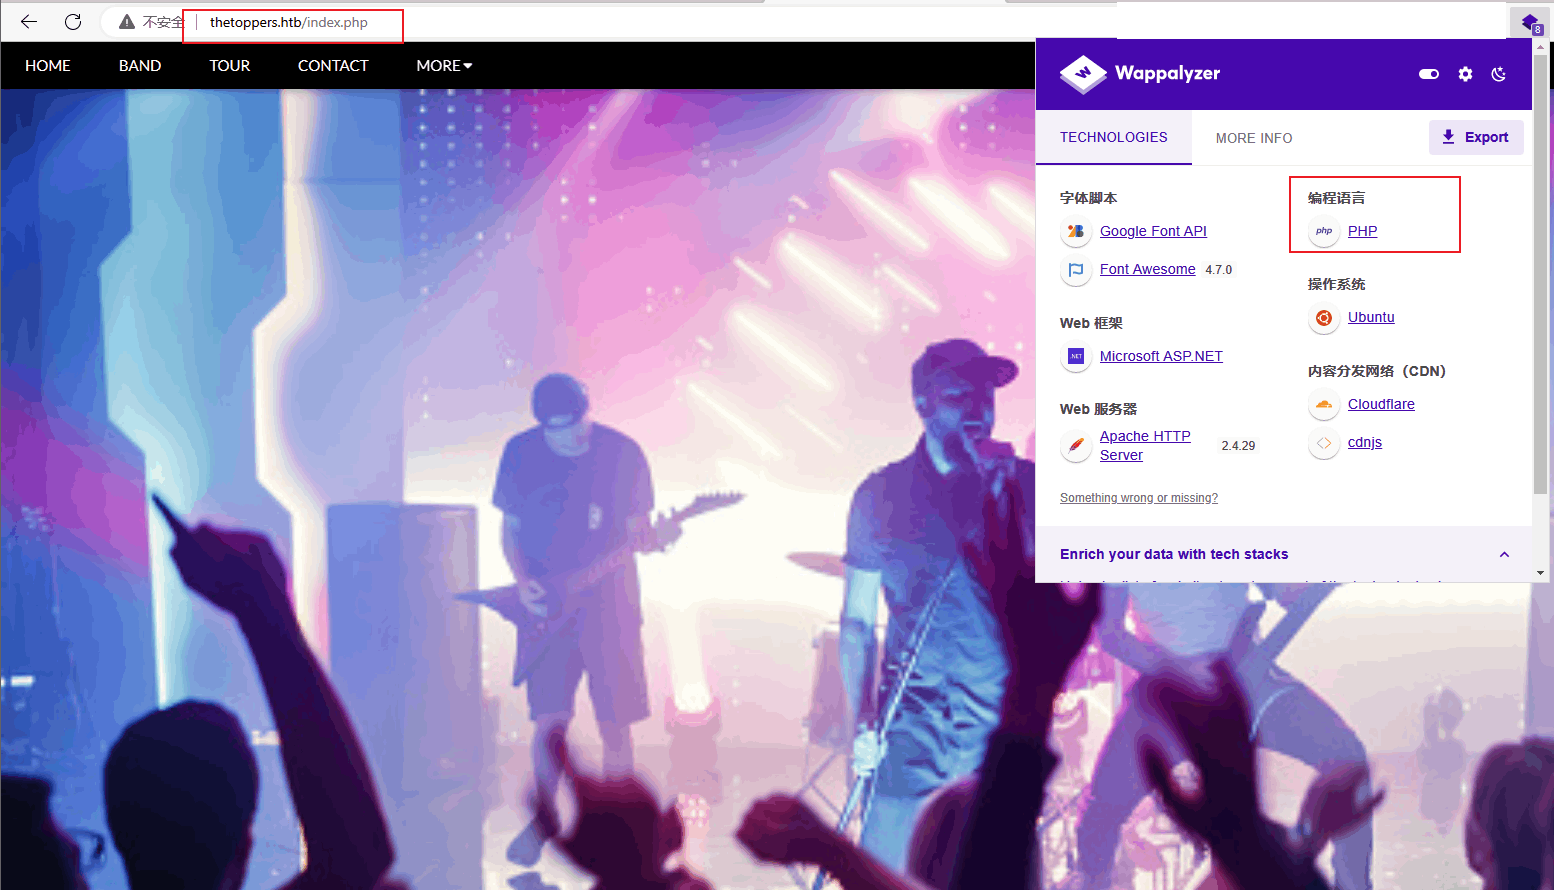Click Something wrong or missing link

1138,498
